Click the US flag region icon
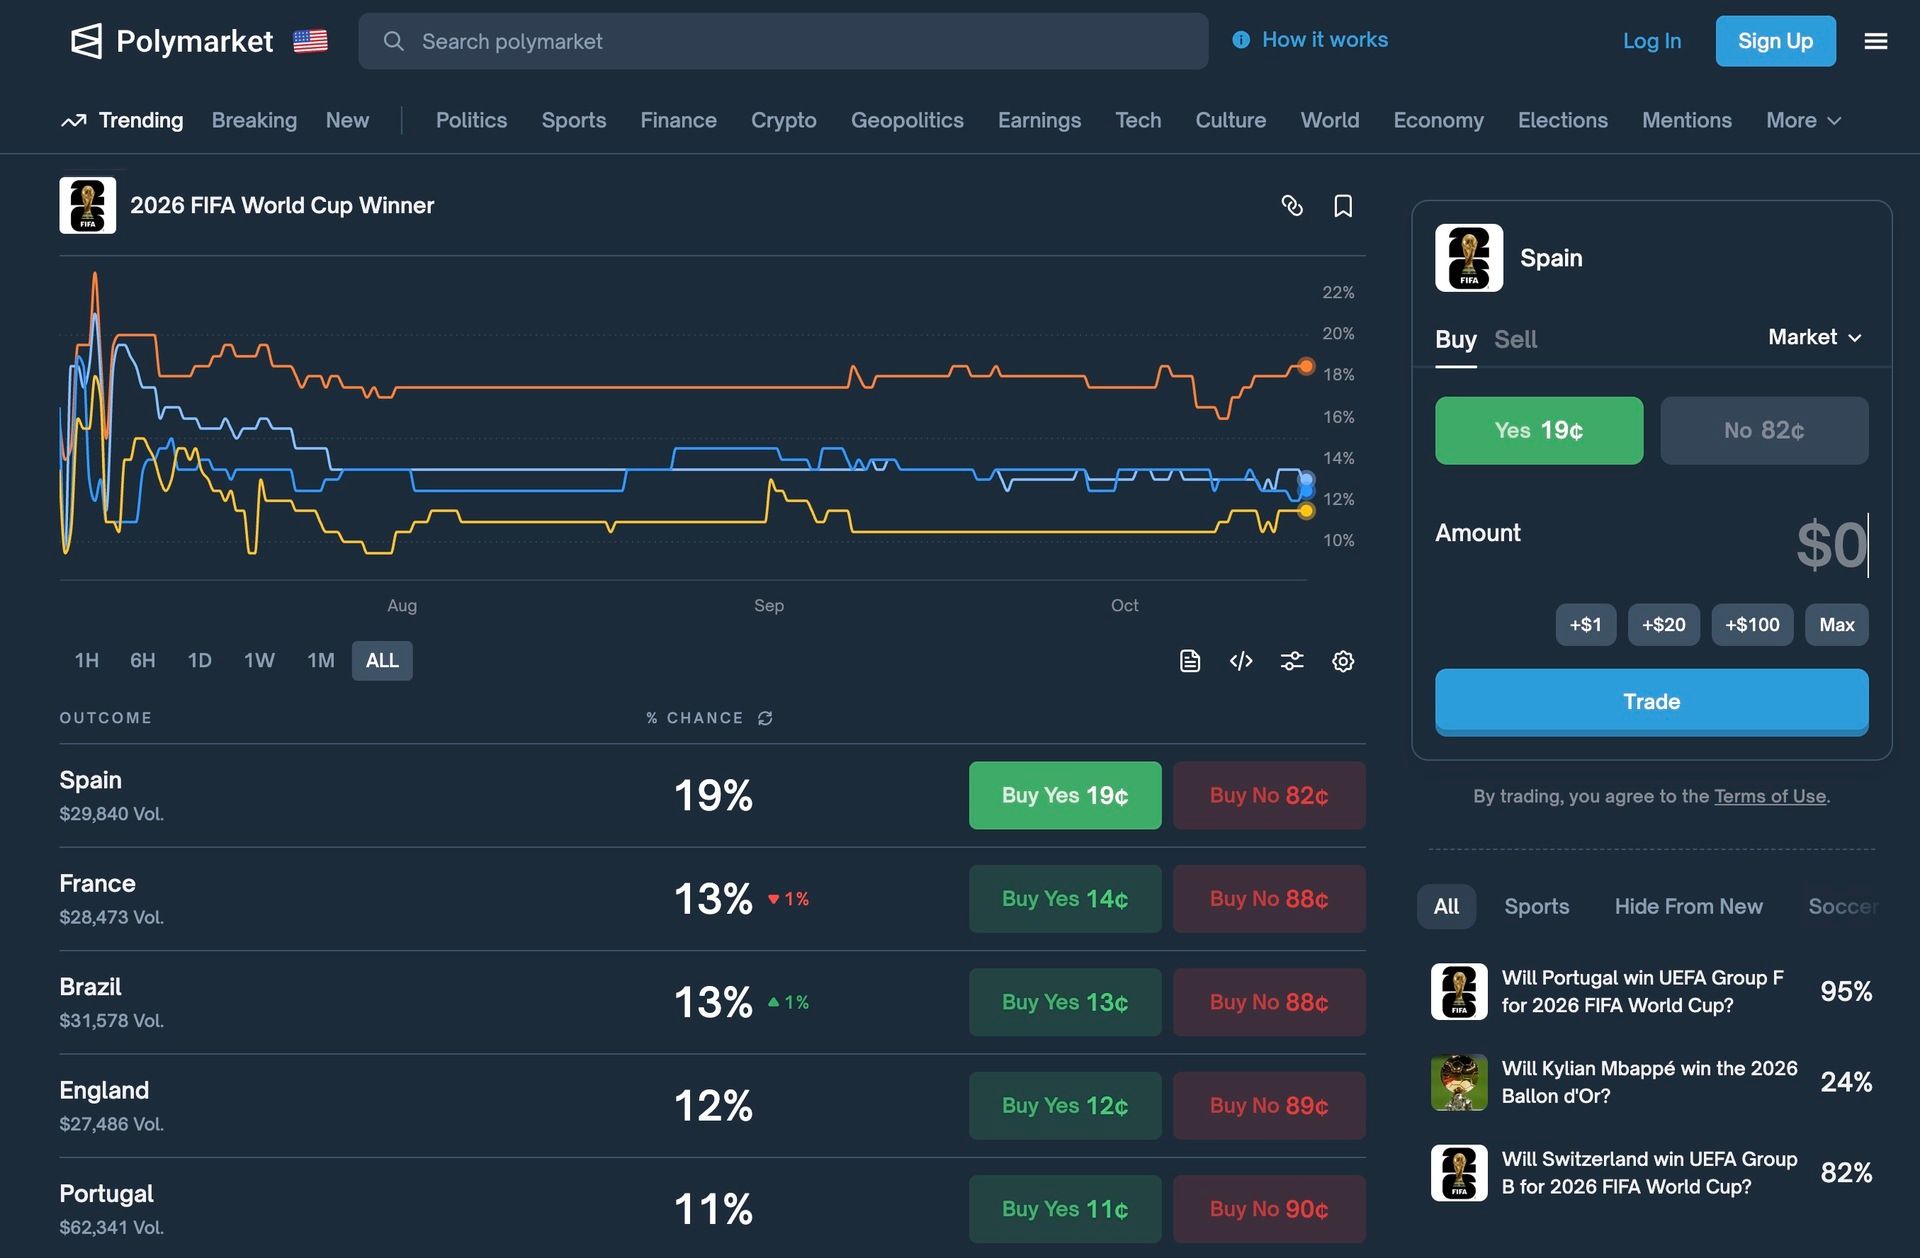The height and width of the screenshot is (1258, 1920). (x=310, y=41)
